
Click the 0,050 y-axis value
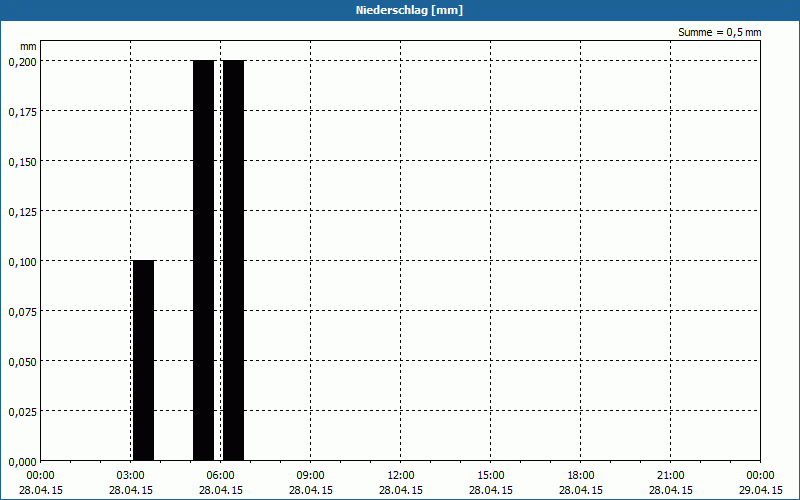[22, 362]
